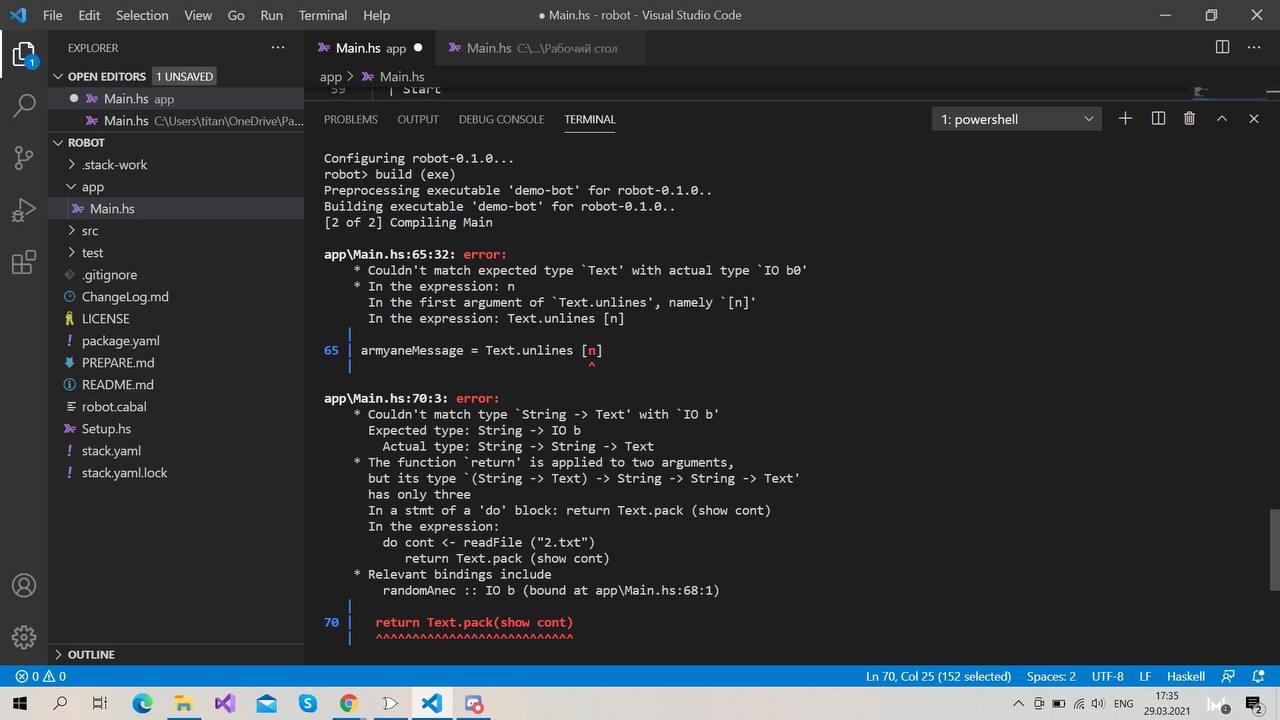Open Google Chrome from the taskbar
The width and height of the screenshot is (1280, 720).
point(348,704)
